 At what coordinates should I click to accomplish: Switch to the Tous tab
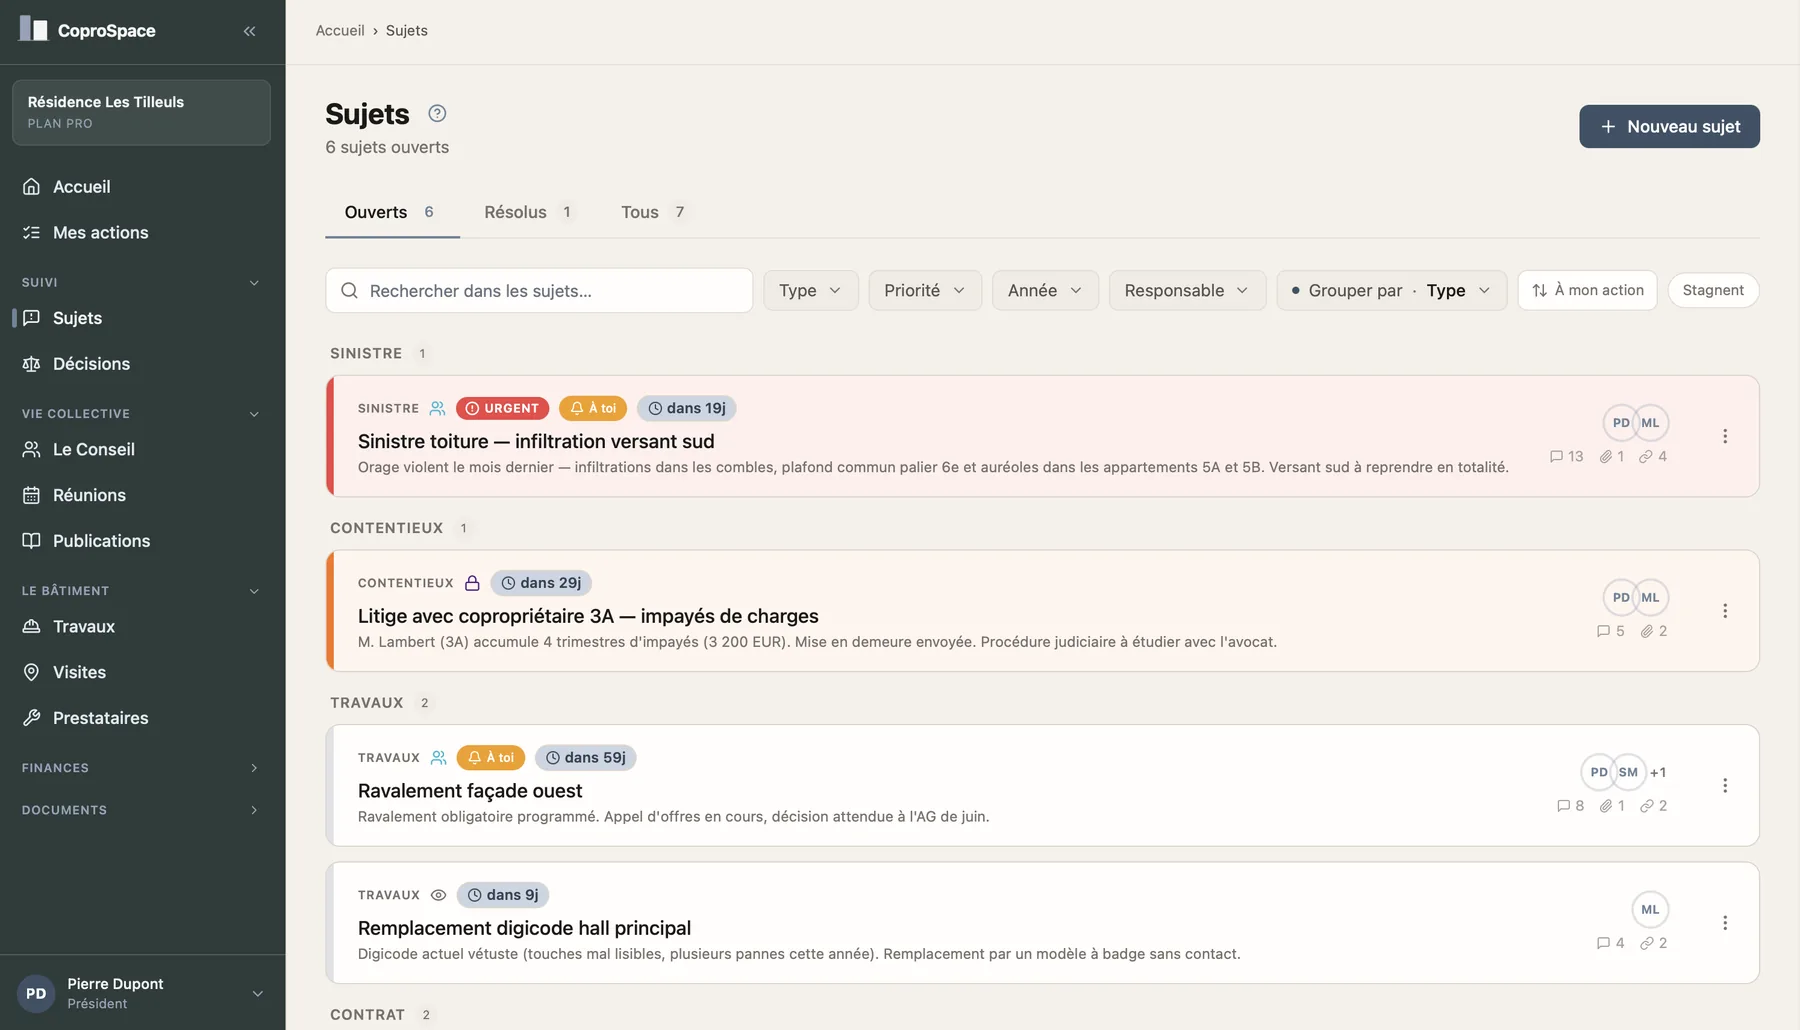click(x=653, y=212)
